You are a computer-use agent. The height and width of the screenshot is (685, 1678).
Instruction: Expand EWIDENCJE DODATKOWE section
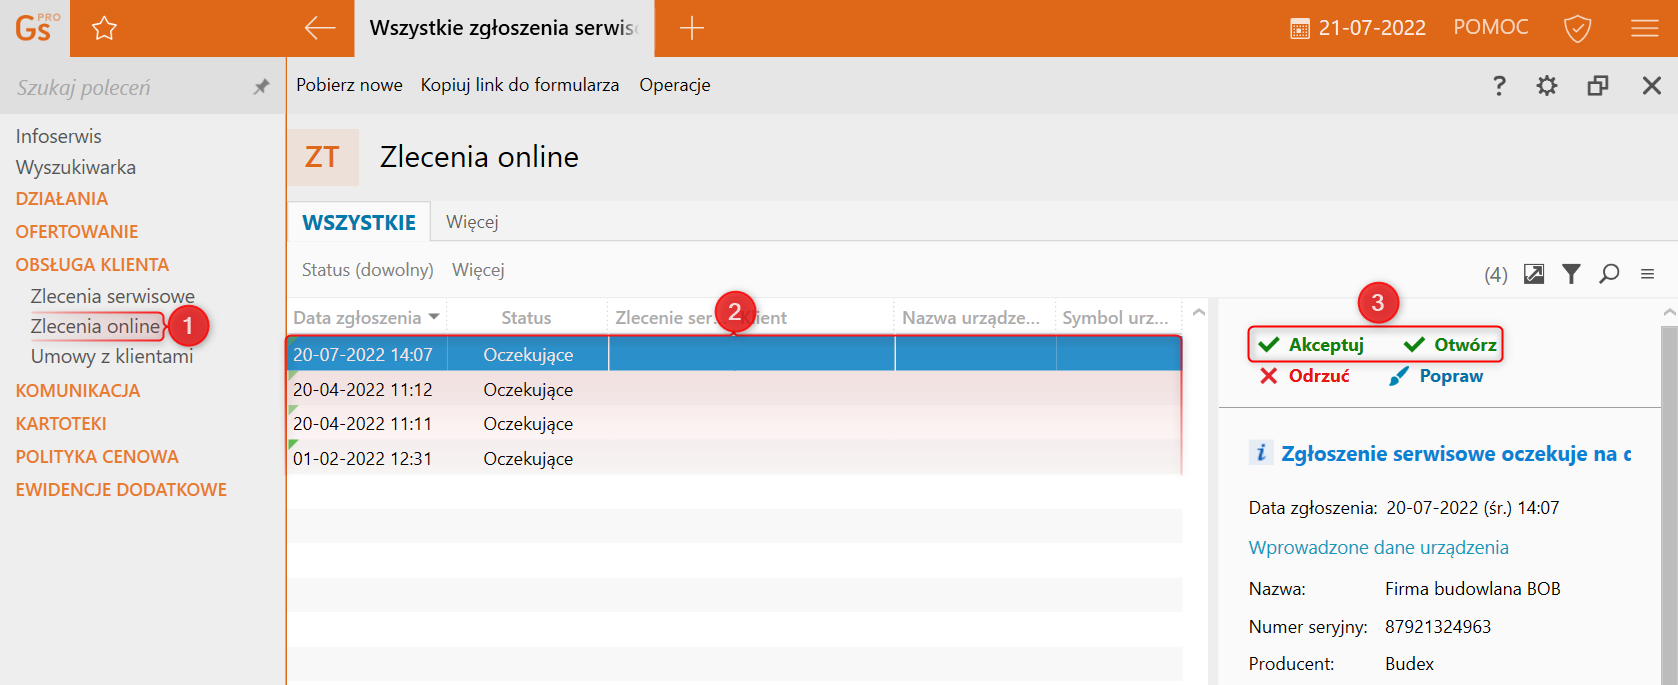[121, 490]
